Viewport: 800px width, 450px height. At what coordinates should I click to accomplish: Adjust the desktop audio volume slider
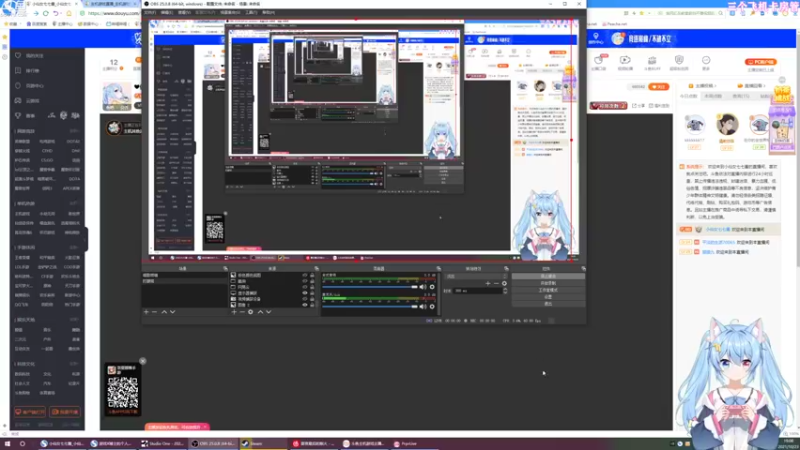click(370, 287)
